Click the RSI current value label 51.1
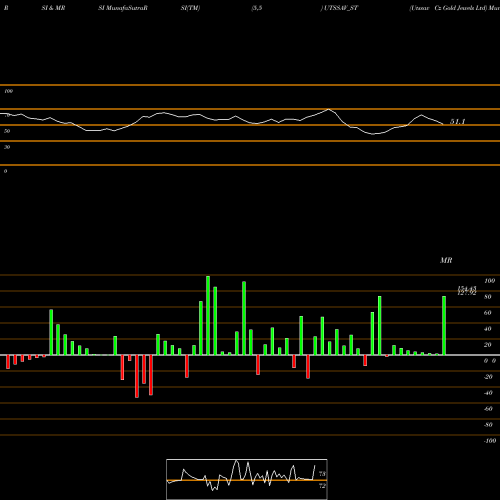The height and width of the screenshot is (500, 500). [x=457, y=122]
